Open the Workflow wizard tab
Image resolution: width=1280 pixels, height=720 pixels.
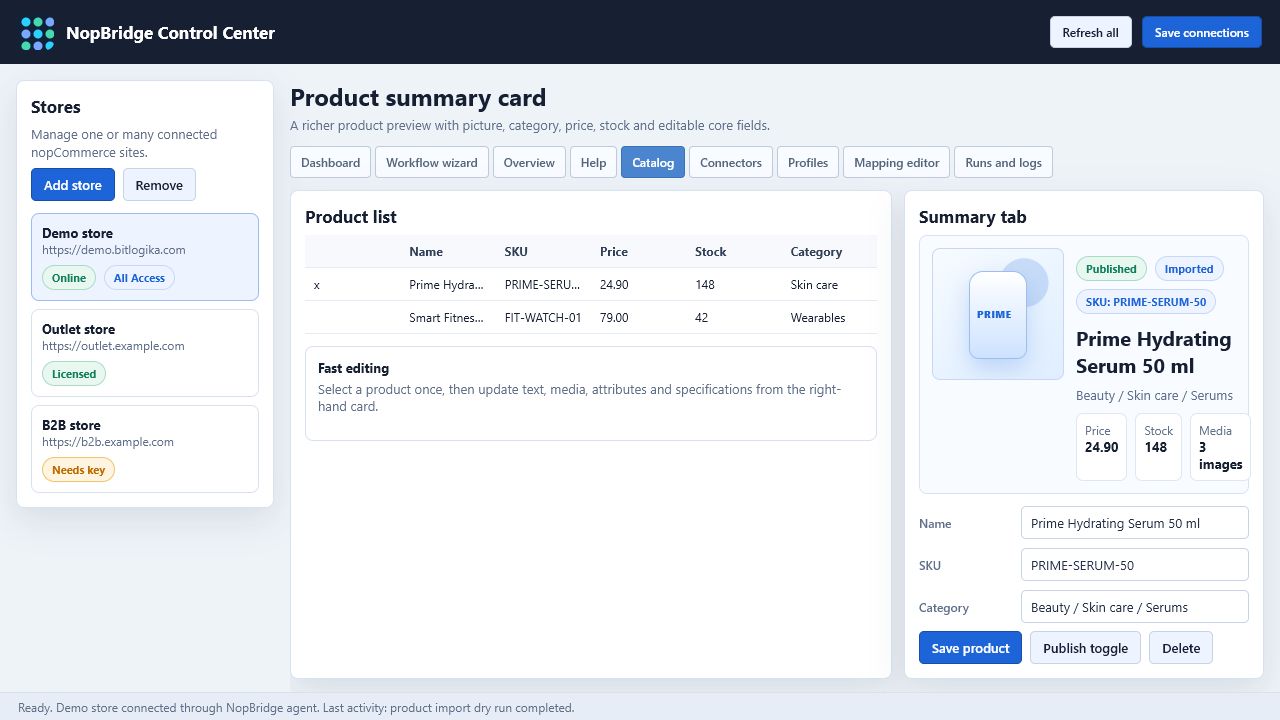click(432, 162)
